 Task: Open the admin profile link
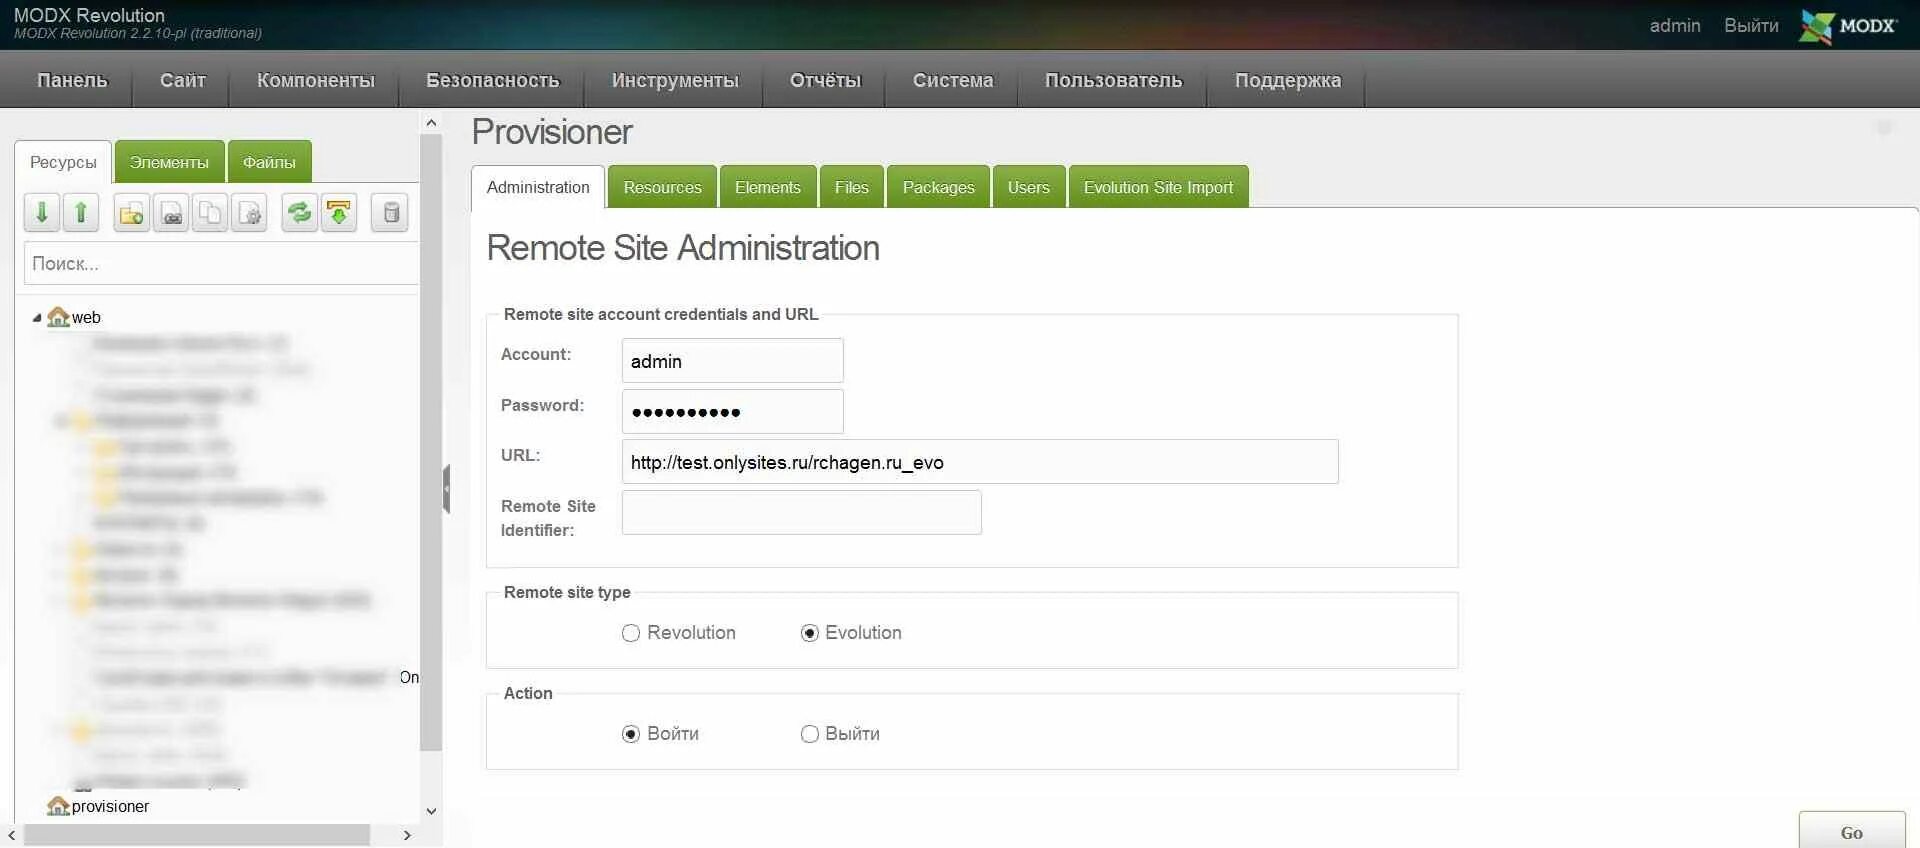(1675, 25)
